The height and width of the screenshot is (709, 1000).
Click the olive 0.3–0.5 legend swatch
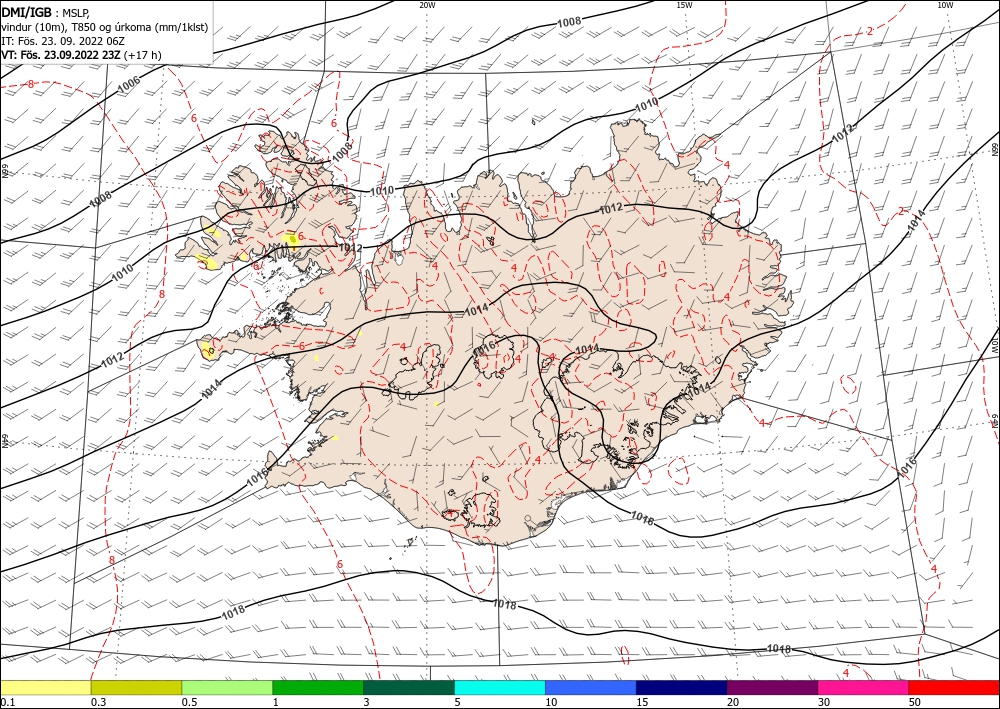click(136, 687)
